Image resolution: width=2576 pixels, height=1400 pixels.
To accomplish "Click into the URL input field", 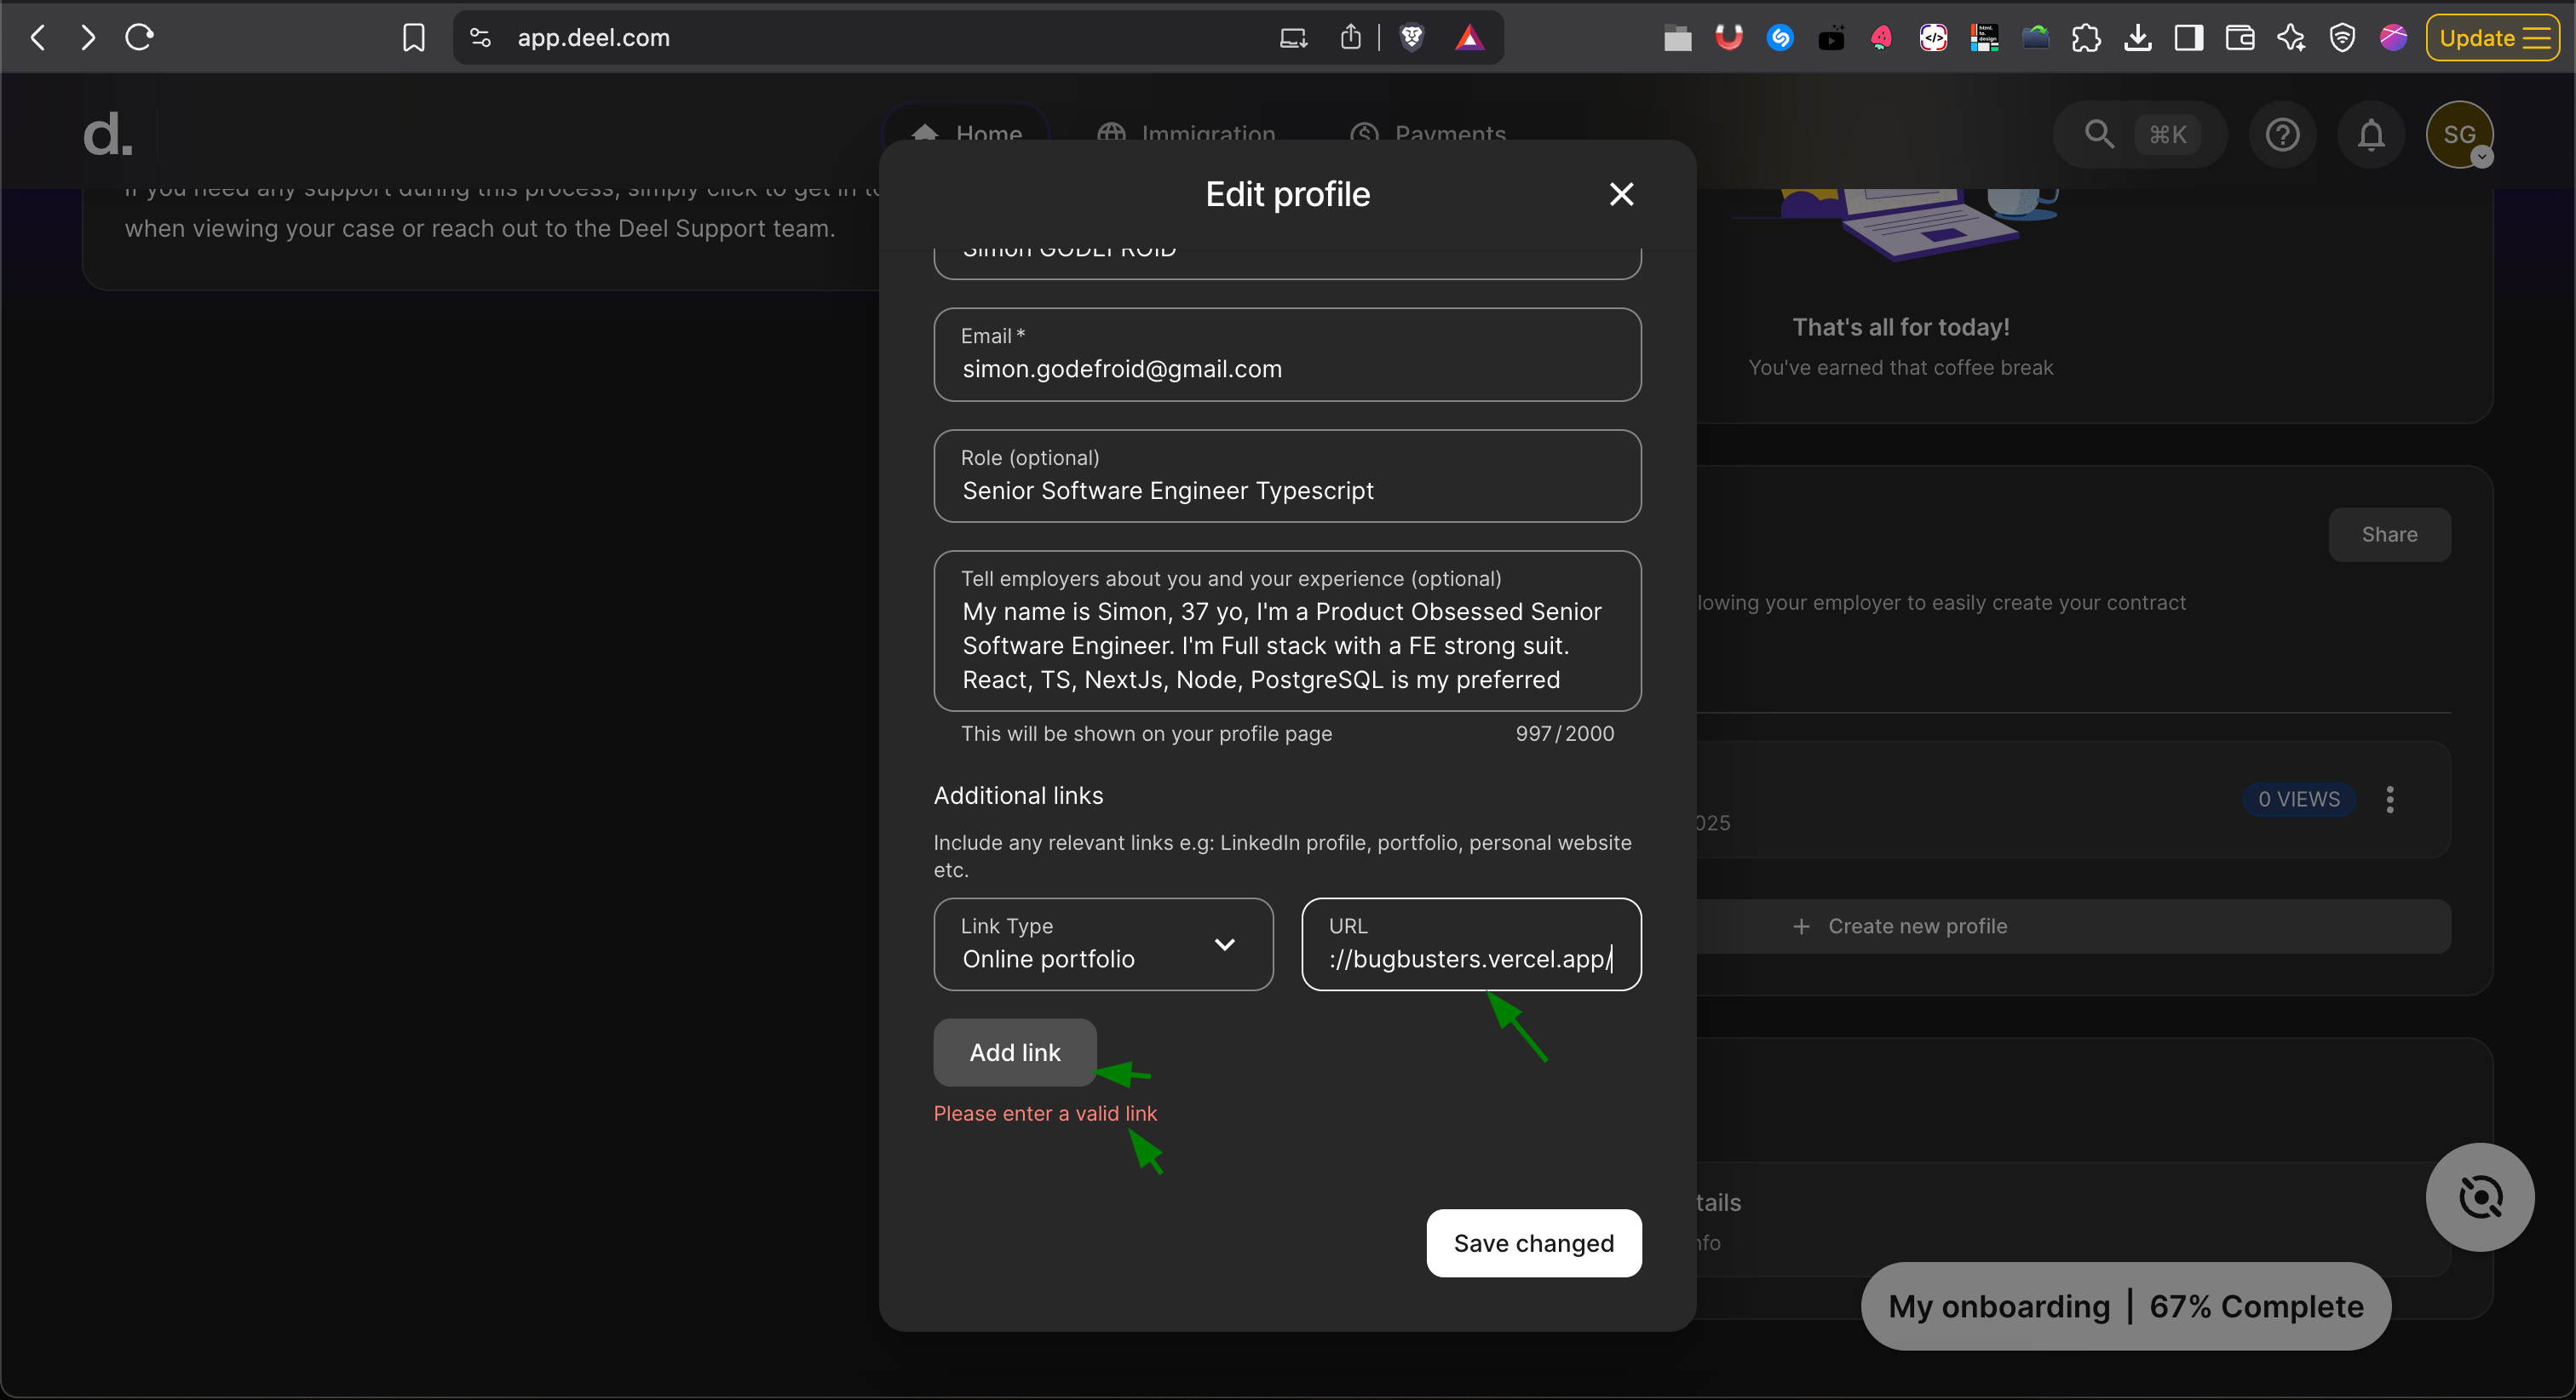I will [x=1470, y=958].
